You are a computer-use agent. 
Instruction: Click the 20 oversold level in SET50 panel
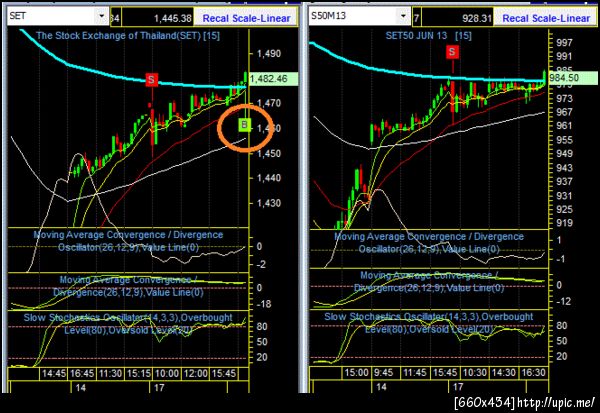tap(561, 356)
